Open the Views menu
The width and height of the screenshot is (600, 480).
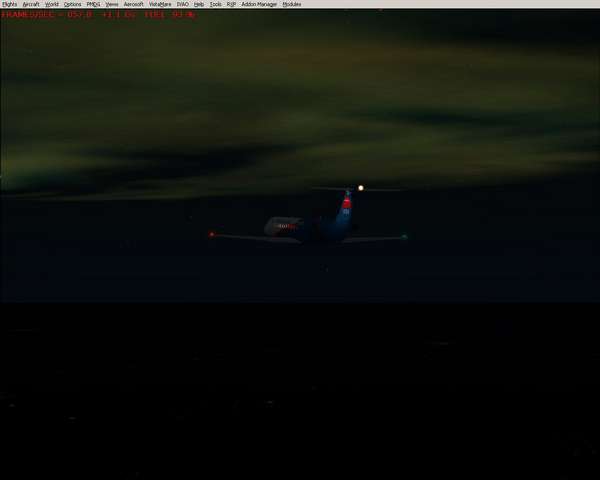[112, 4]
